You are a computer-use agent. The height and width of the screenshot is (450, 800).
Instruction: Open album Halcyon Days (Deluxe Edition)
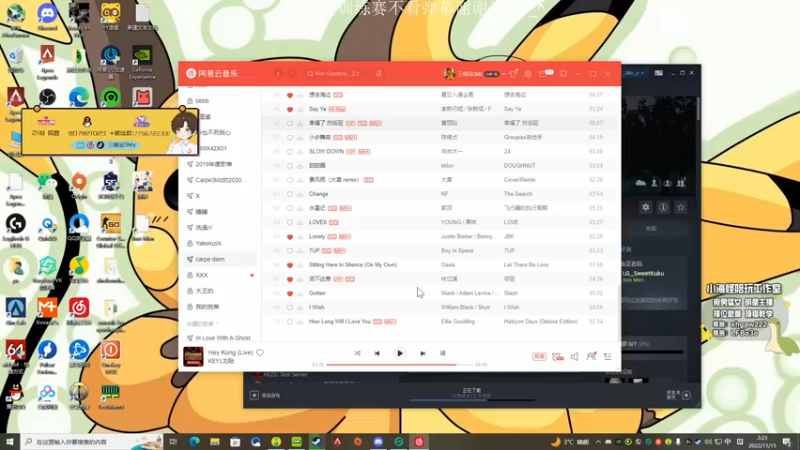coord(541,321)
